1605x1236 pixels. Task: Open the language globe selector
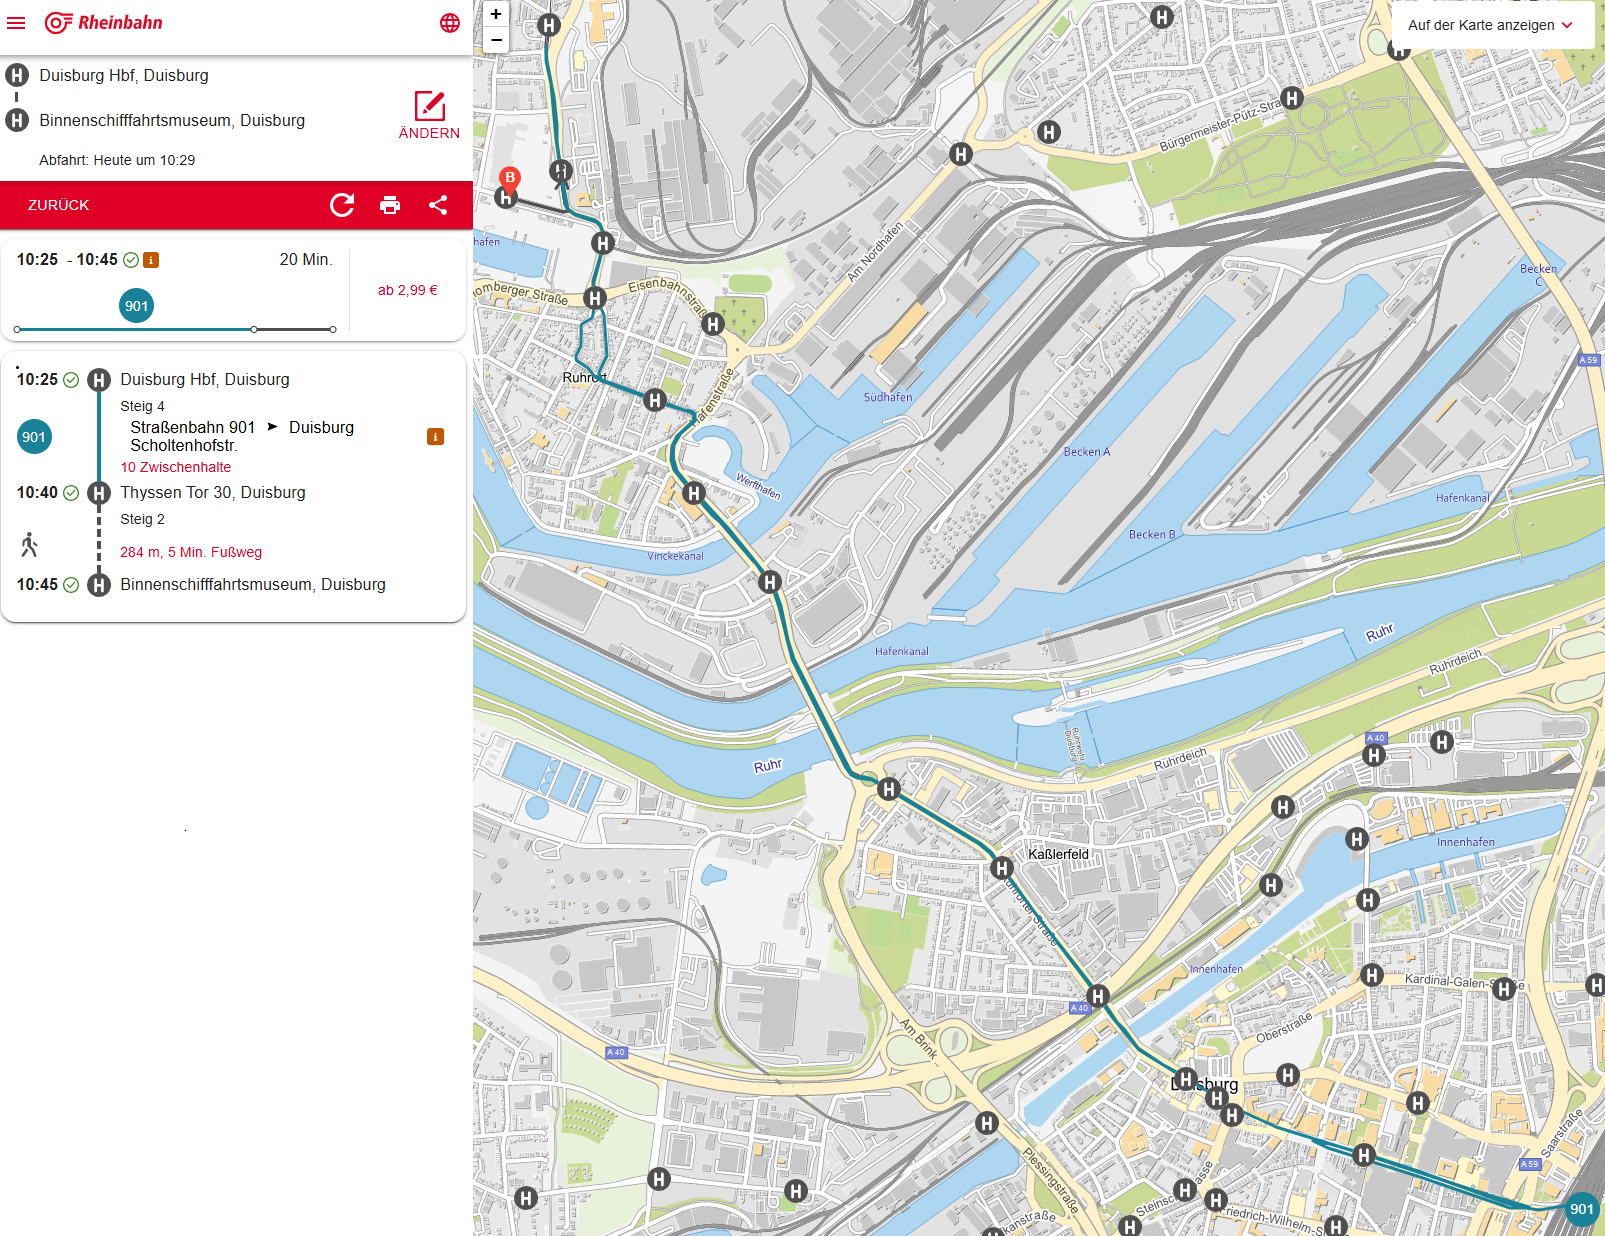pyautogui.click(x=450, y=23)
